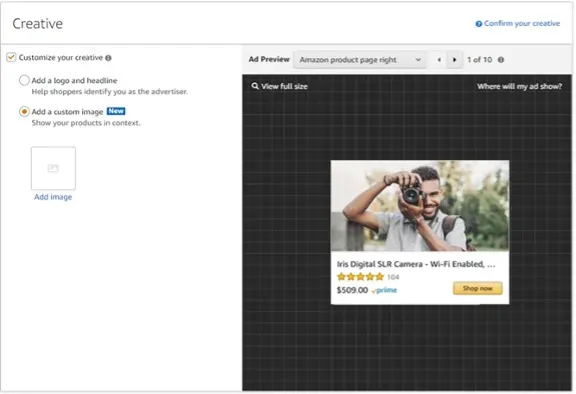This screenshot has width=576, height=394.
Task: Click the five-star rating in the ad
Action: pos(360,276)
